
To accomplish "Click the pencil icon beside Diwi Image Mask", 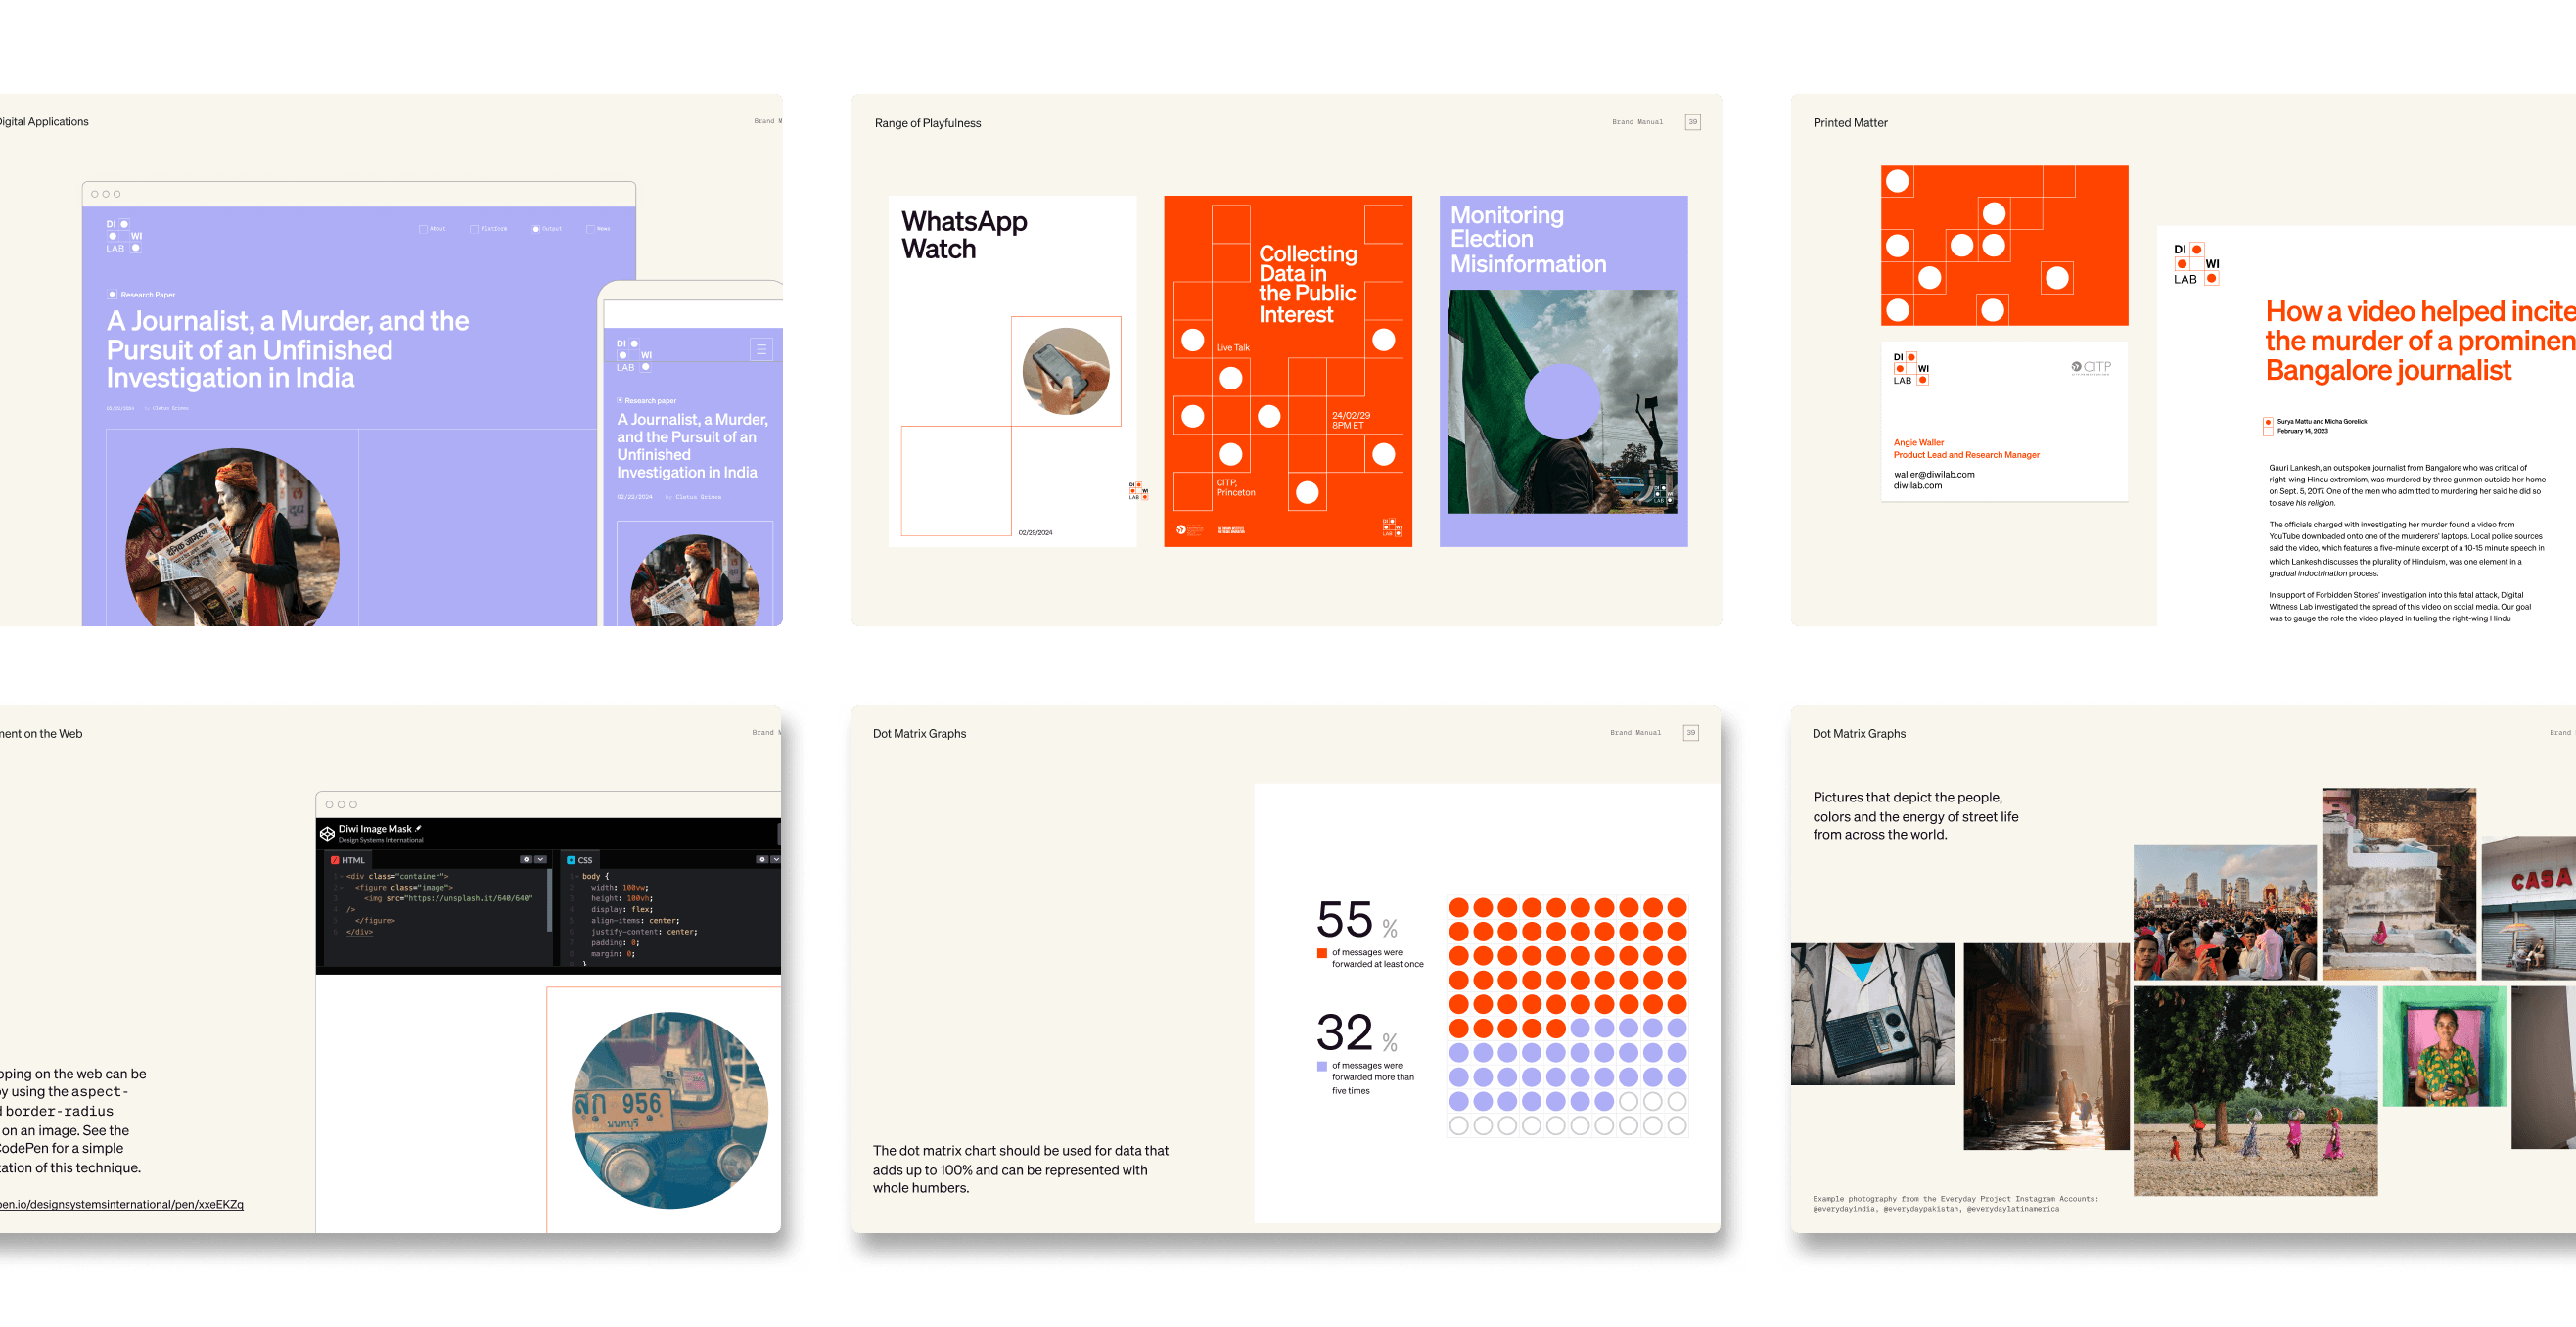I will point(418,828).
